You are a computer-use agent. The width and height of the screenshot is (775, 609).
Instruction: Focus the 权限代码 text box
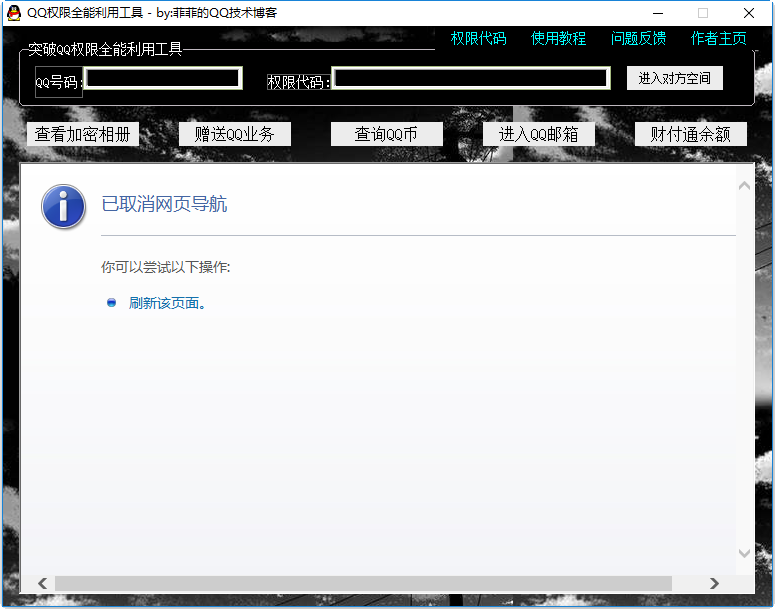pyautogui.click(x=471, y=78)
